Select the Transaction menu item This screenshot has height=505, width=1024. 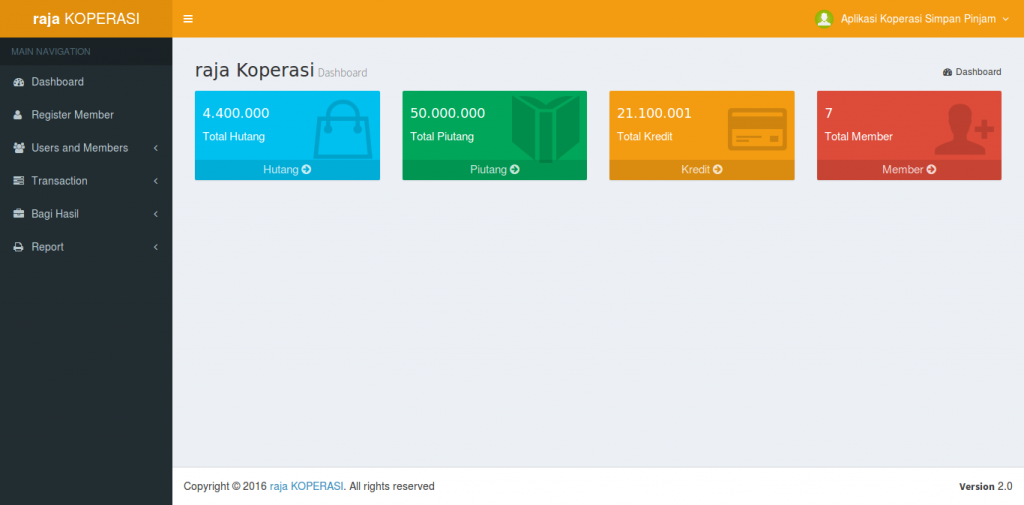pyautogui.click(x=86, y=181)
